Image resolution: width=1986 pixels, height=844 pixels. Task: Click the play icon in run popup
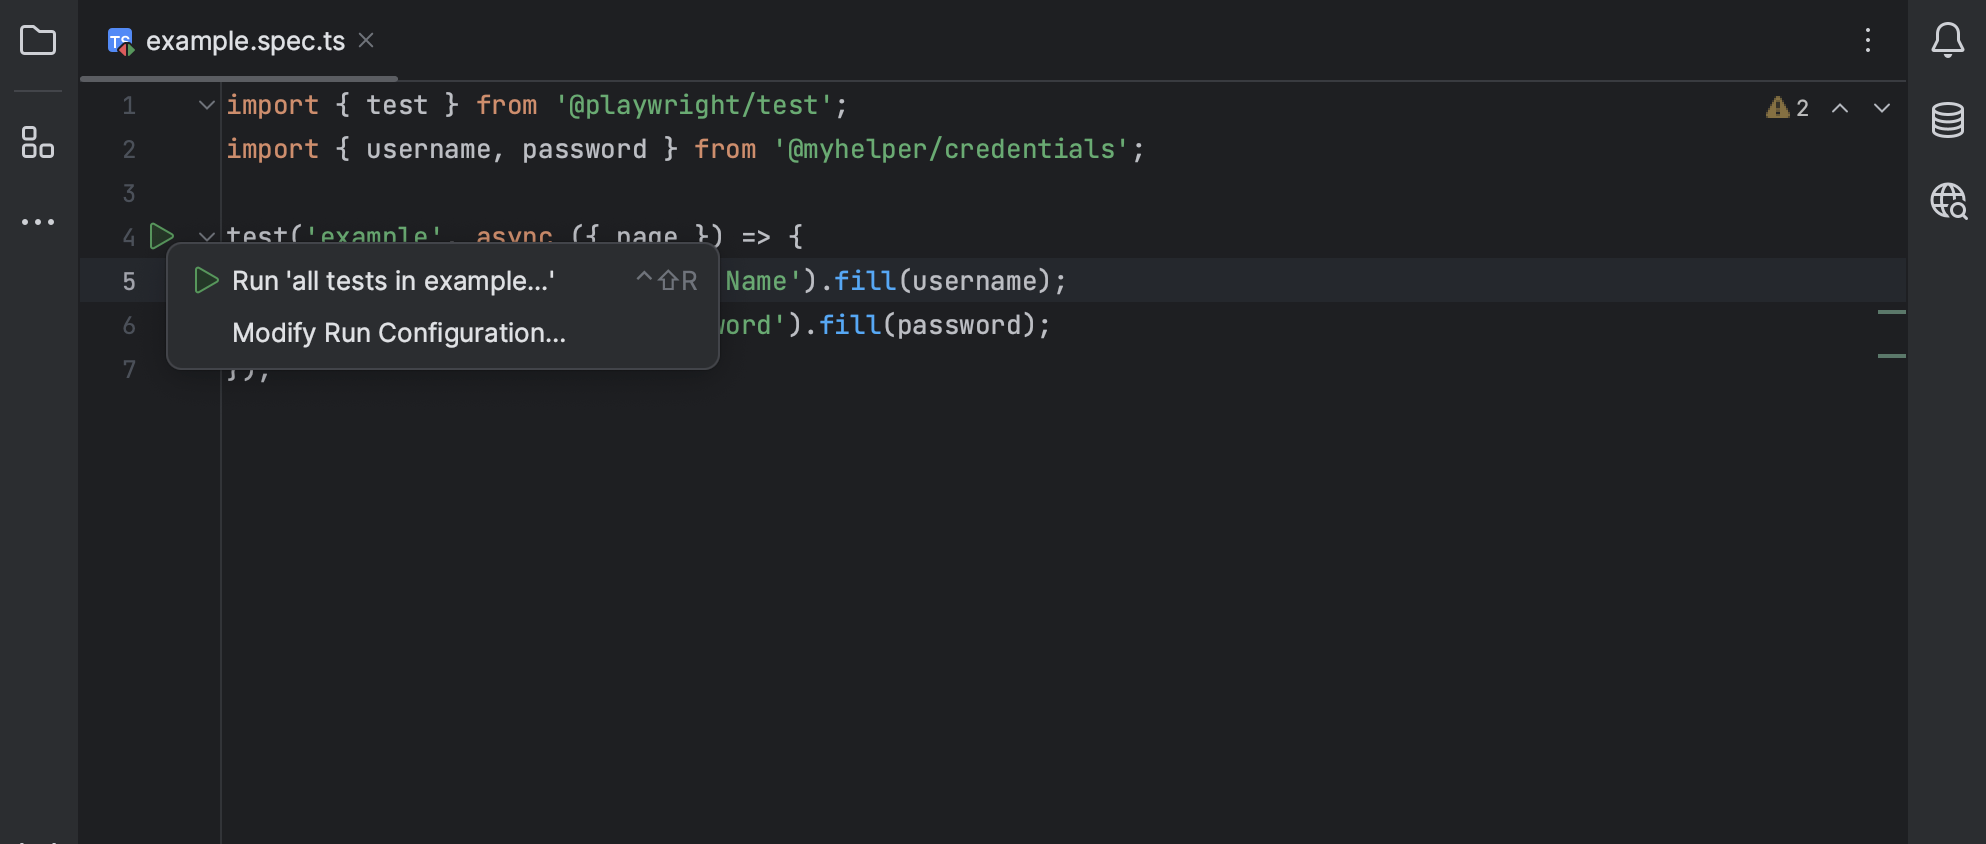pyautogui.click(x=206, y=280)
